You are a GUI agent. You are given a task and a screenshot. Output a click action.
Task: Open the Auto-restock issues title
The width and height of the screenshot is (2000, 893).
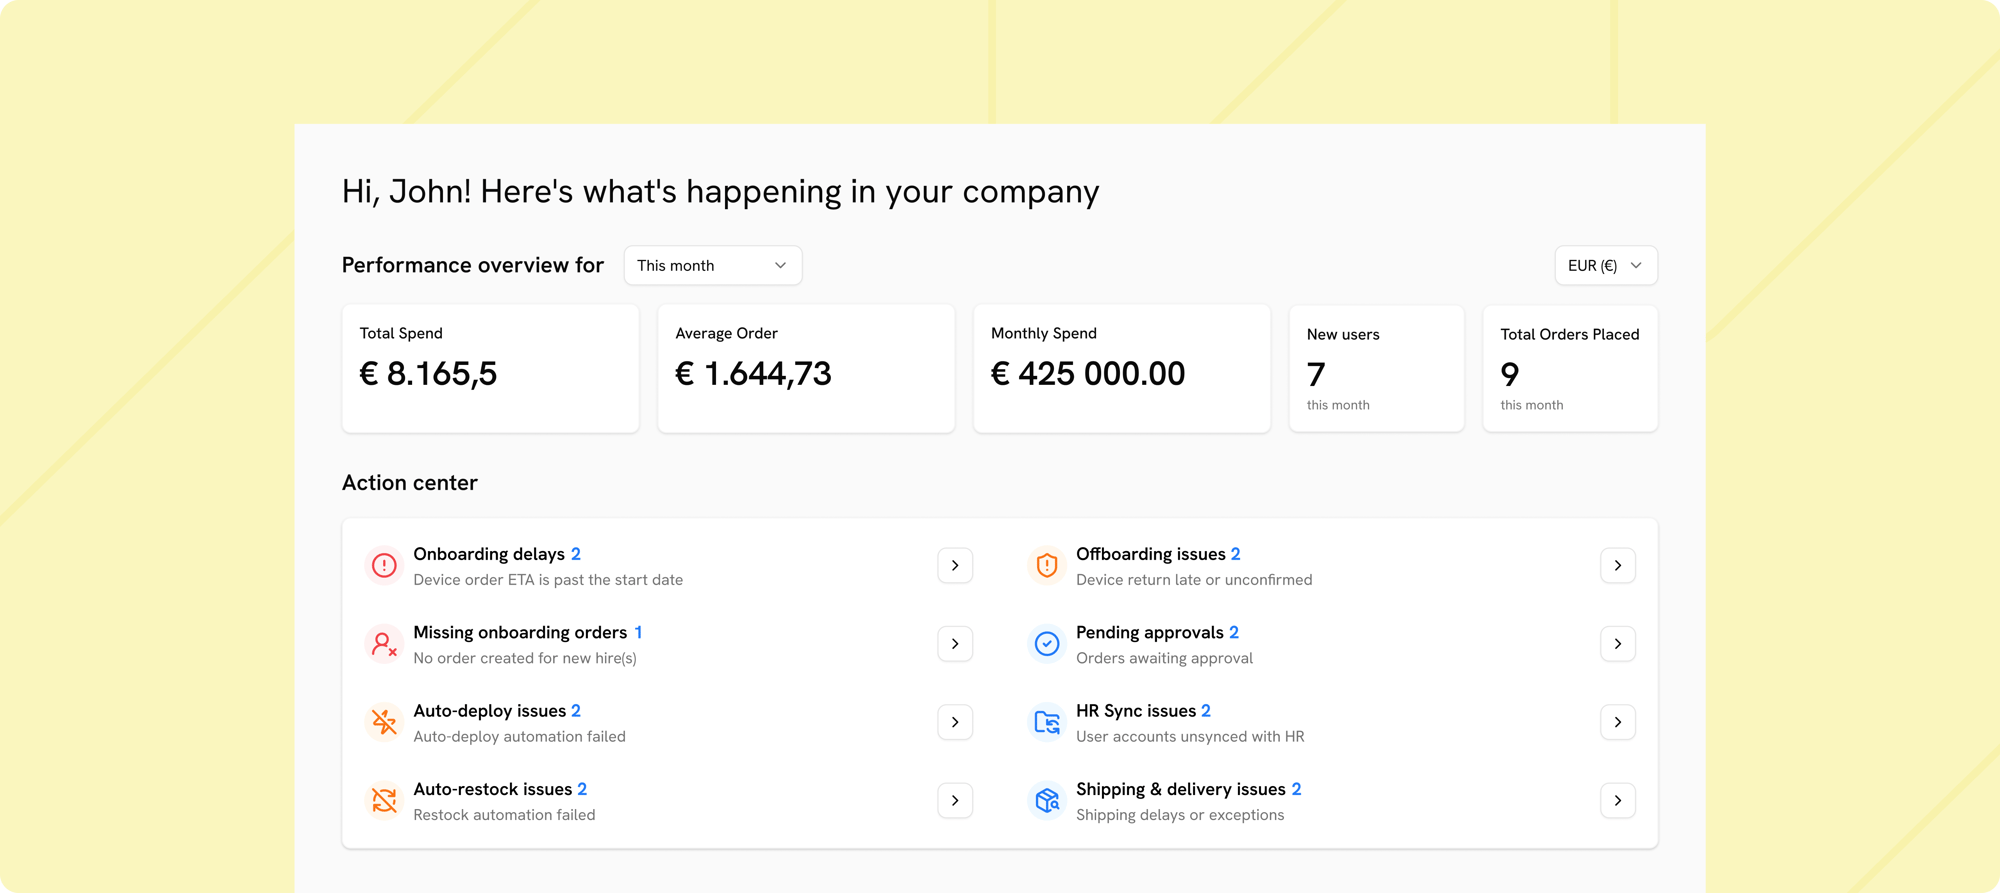click(x=492, y=789)
